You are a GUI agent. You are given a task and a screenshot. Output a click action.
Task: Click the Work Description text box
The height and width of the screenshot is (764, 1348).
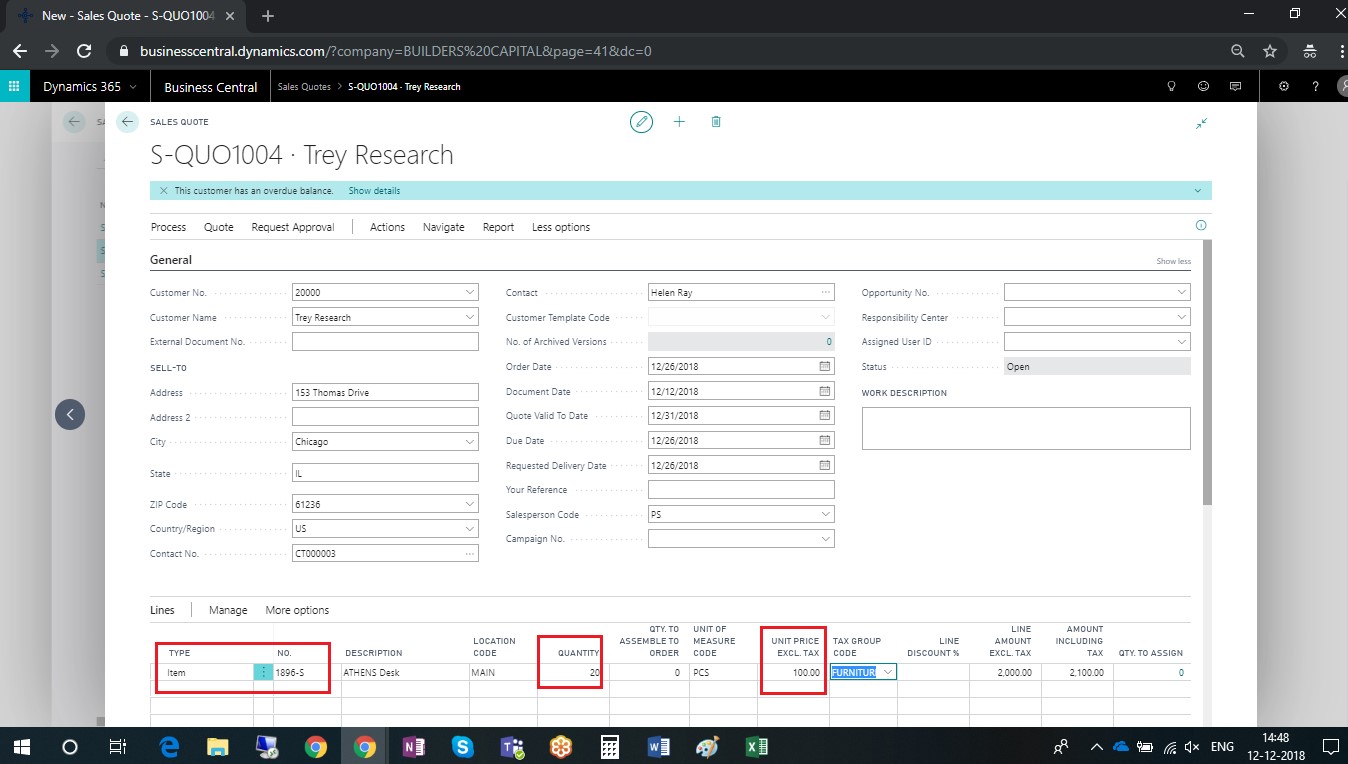point(1026,428)
